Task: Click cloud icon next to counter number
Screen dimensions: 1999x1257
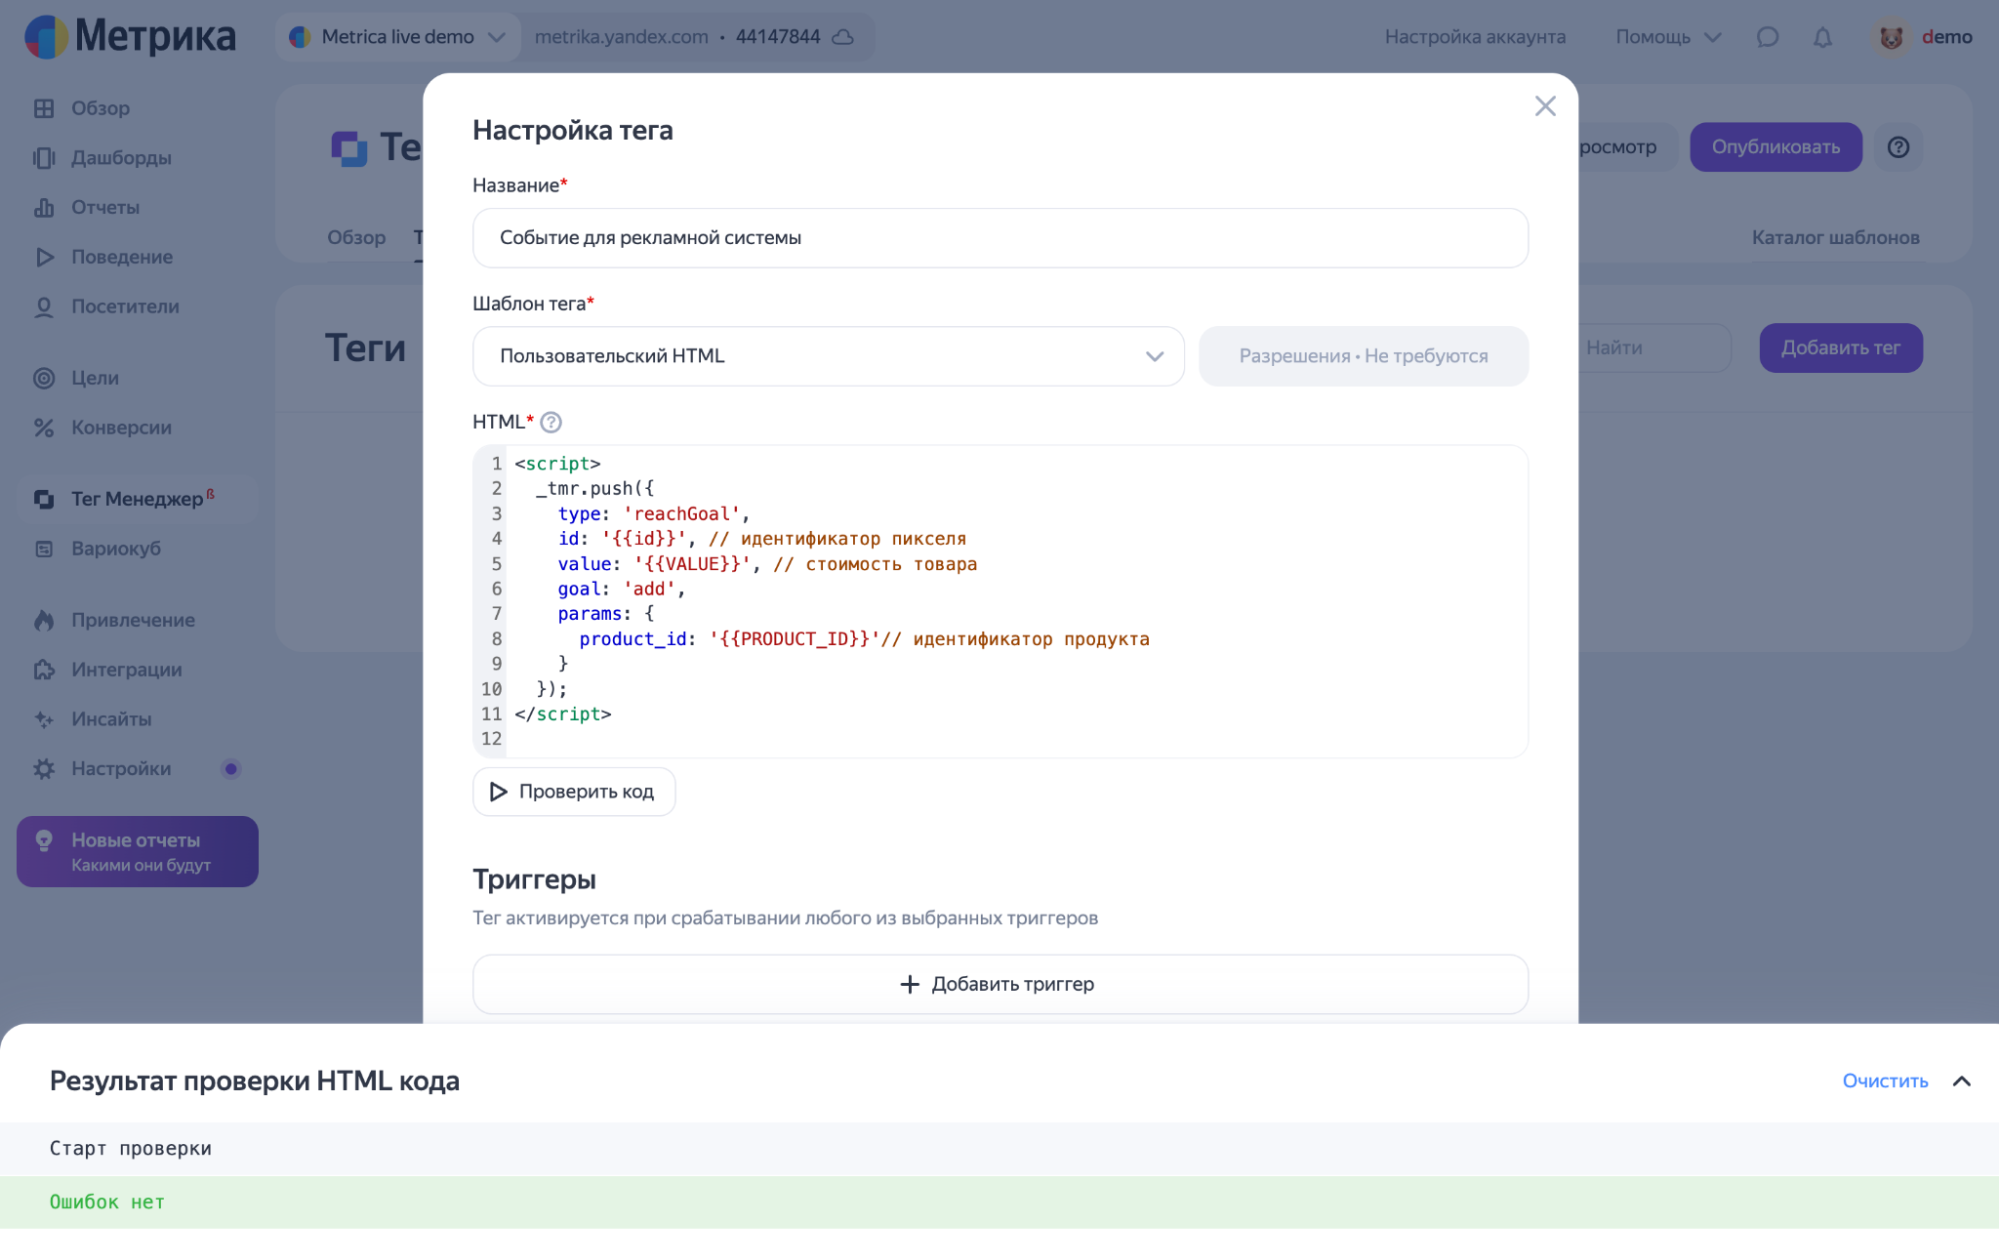Action: coord(843,37)
